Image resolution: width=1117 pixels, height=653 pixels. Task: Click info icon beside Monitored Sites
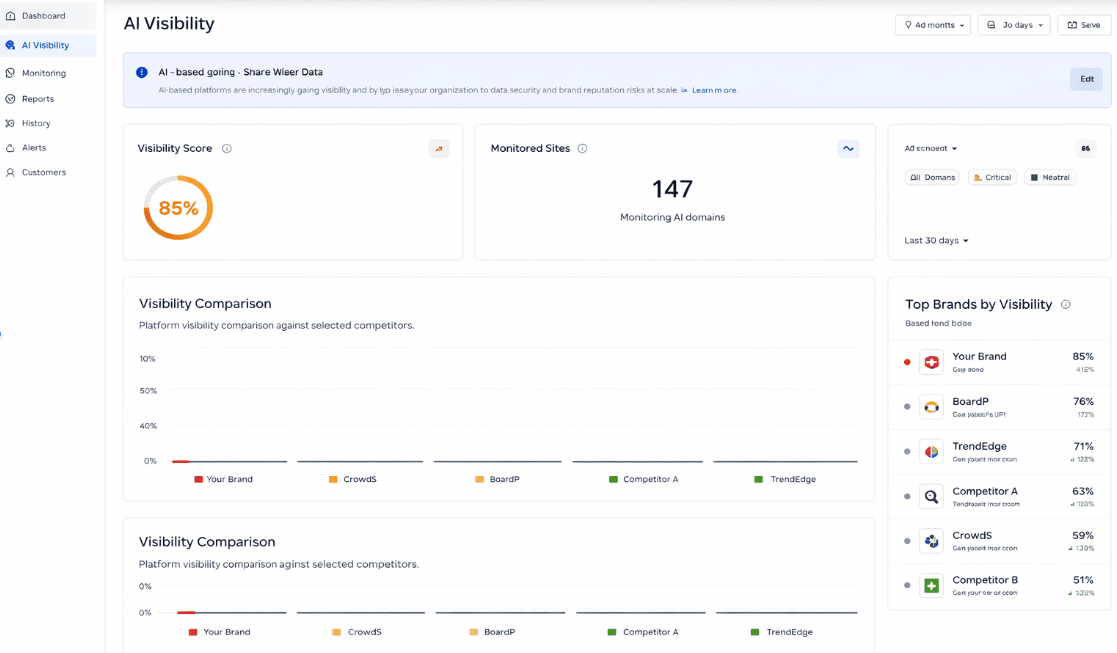(582, 149)
